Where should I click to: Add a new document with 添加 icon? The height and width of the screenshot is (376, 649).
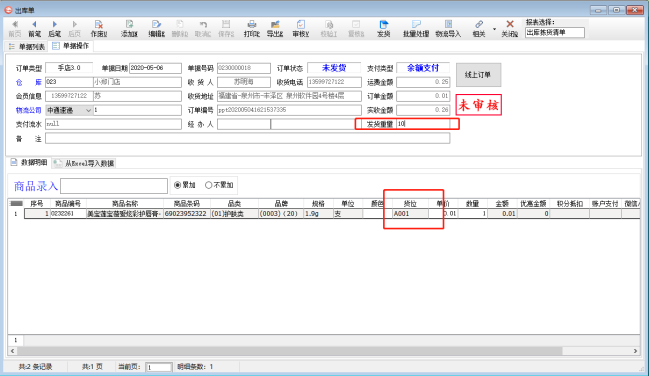pos(129,29)
